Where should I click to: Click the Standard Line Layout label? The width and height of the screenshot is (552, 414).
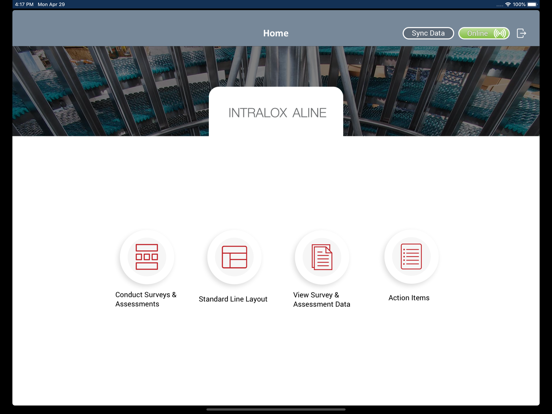tap(233, 299)
